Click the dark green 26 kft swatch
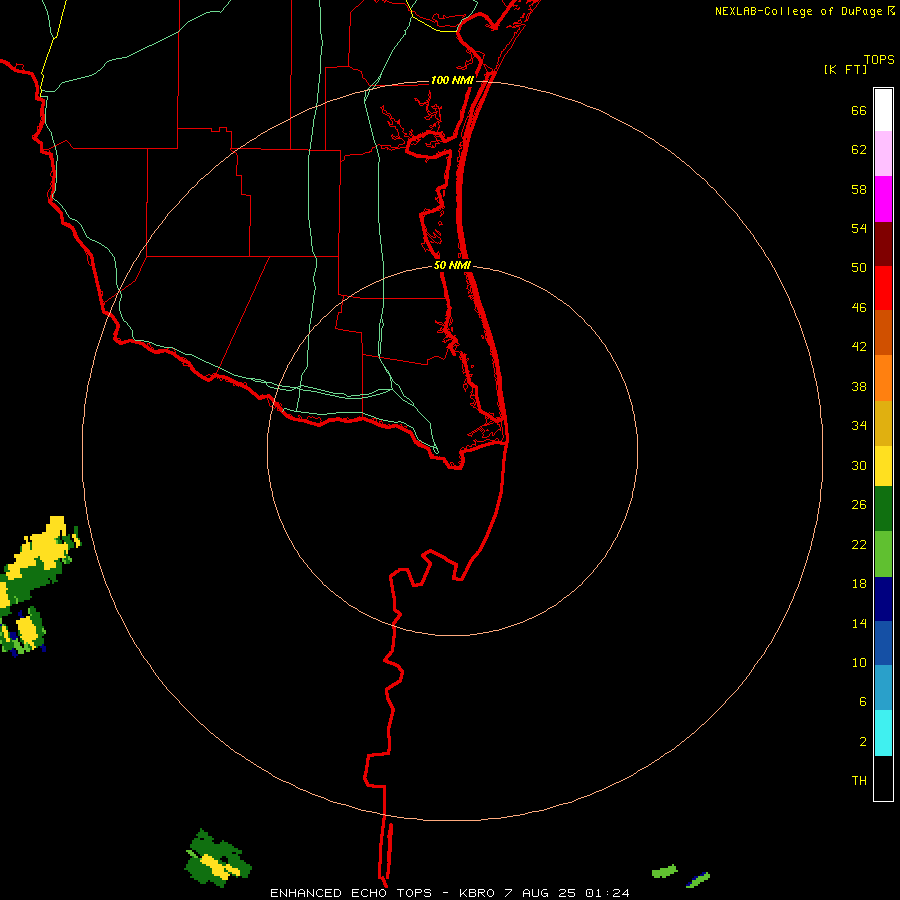This screenshot has width=900, height=900. [883, 509]
